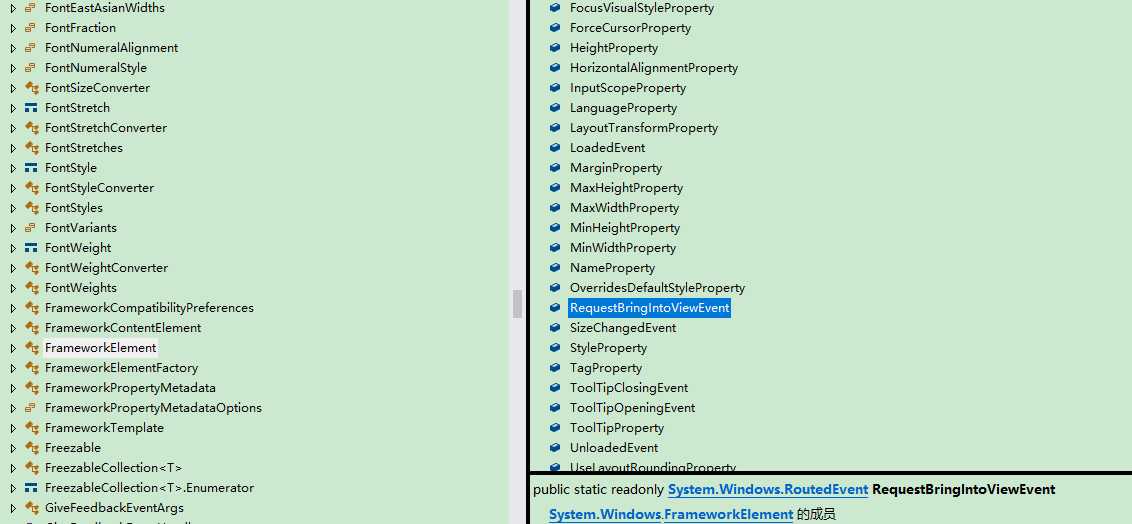Click the FrameworkElement class icon

(x=31, y=348)
